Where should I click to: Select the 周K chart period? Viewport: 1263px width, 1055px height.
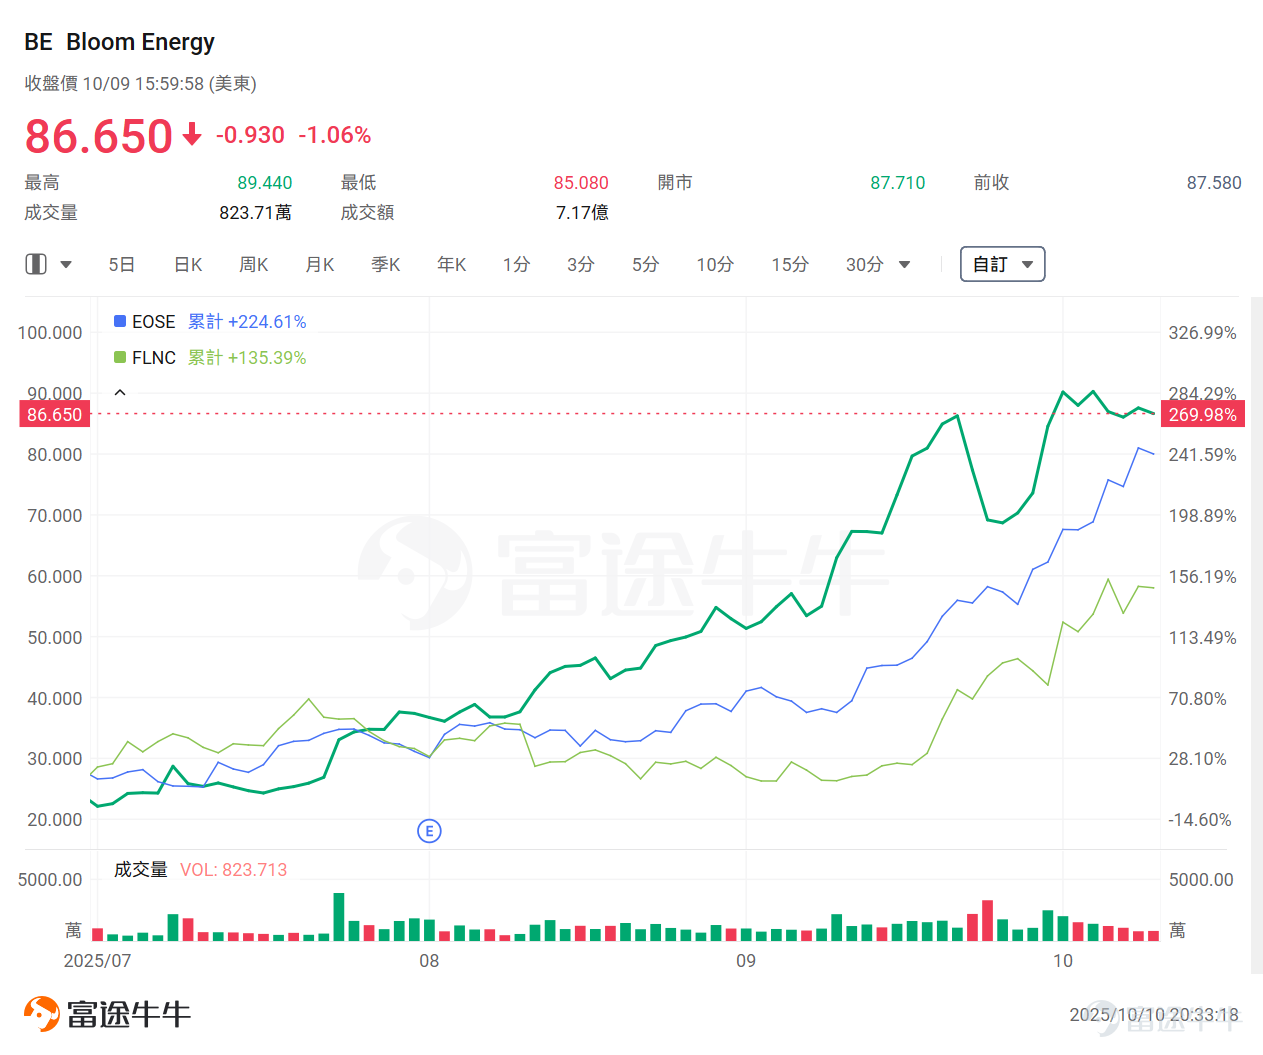tap(254, 264)
